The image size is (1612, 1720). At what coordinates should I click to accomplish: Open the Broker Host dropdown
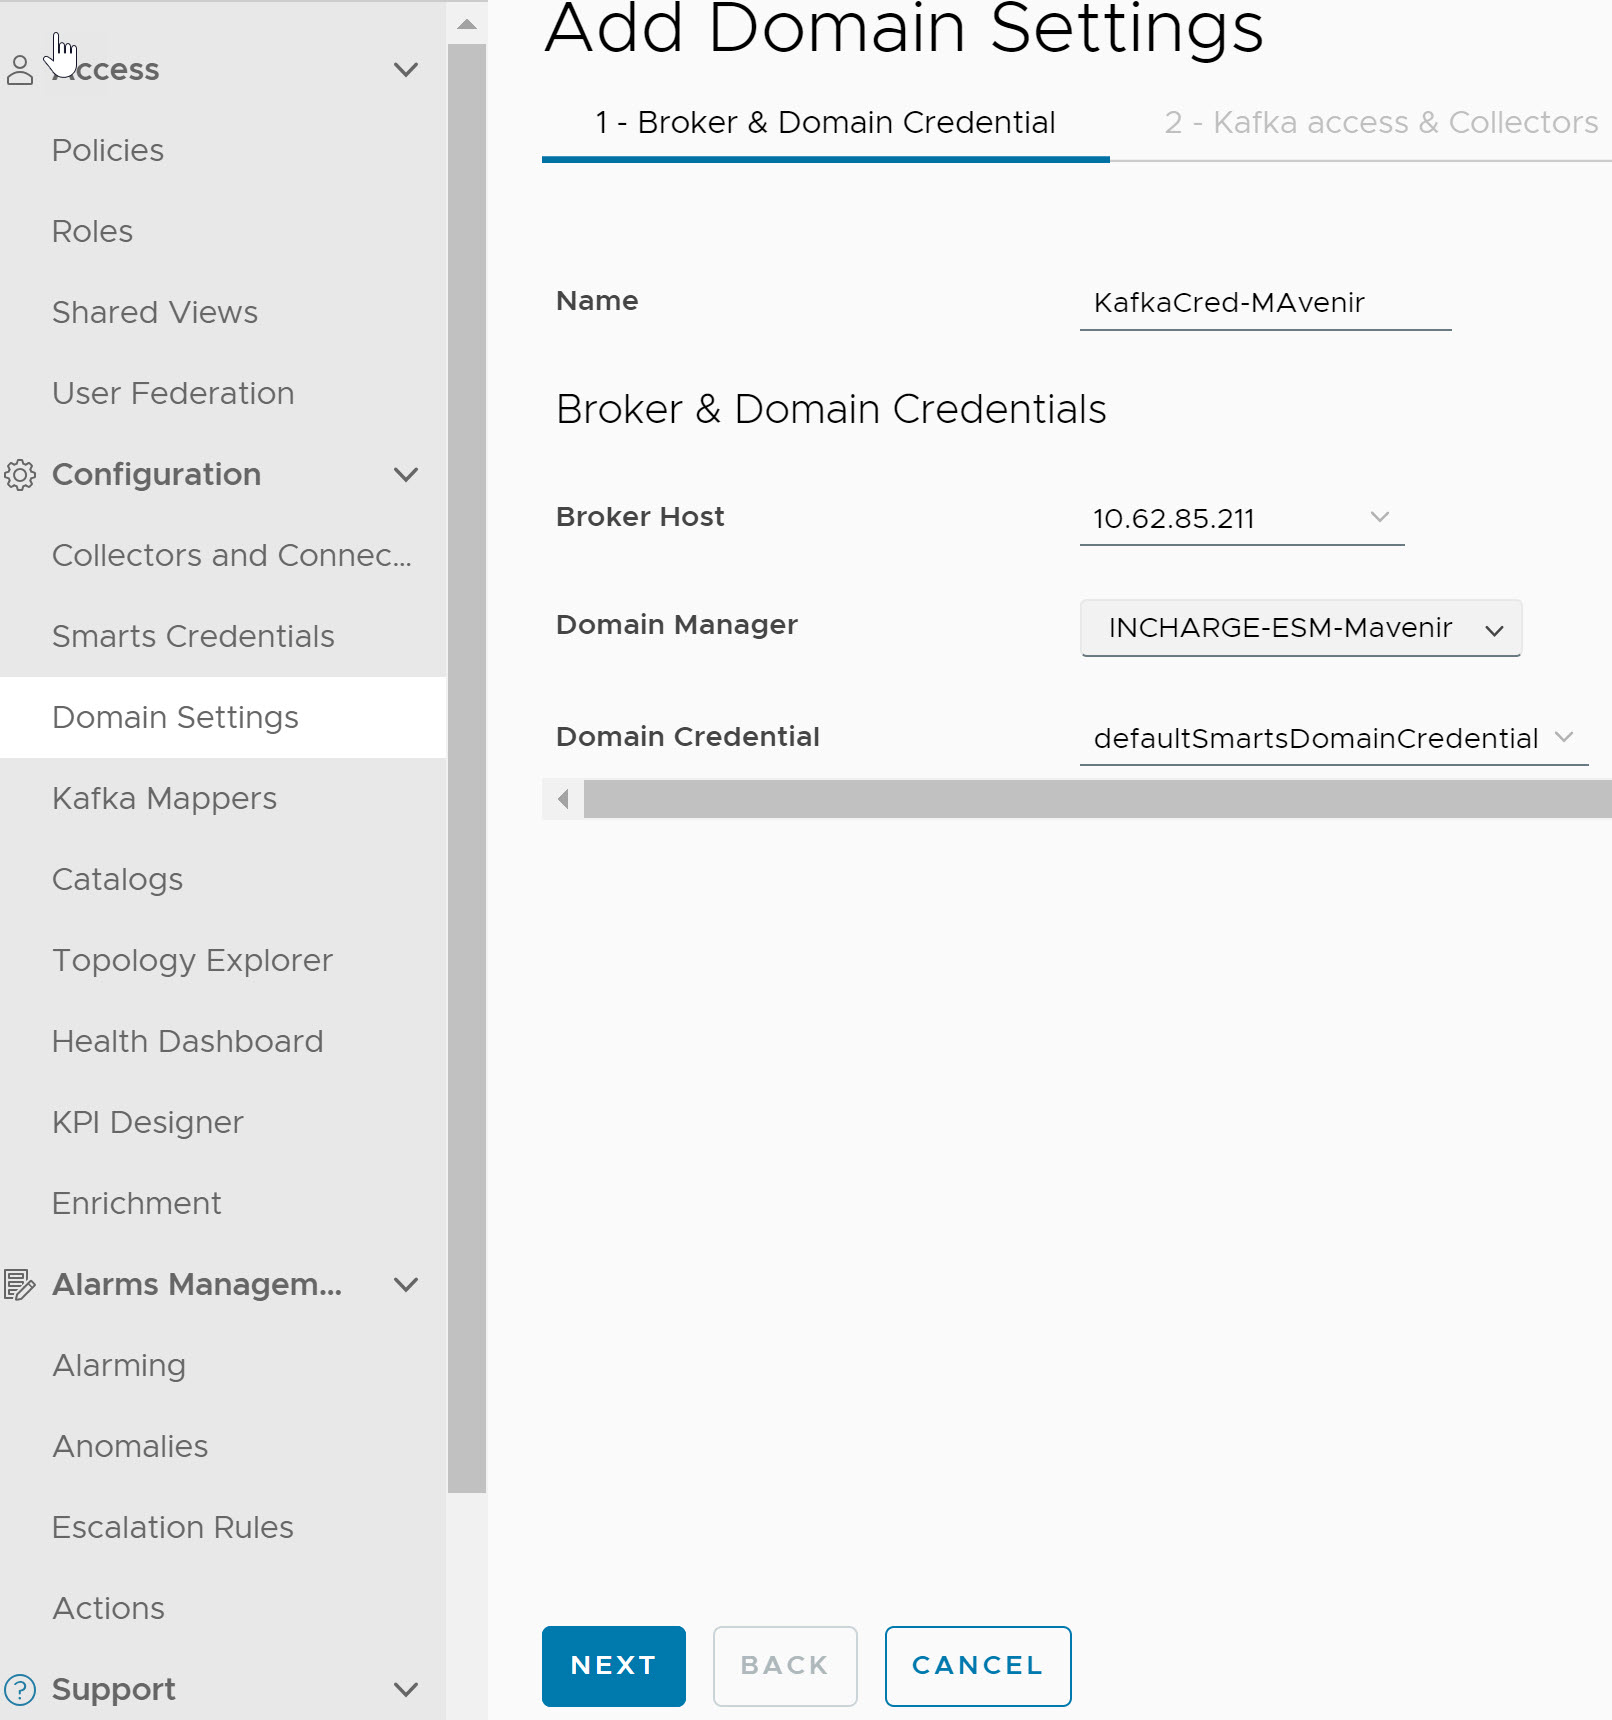[1242, 519]
